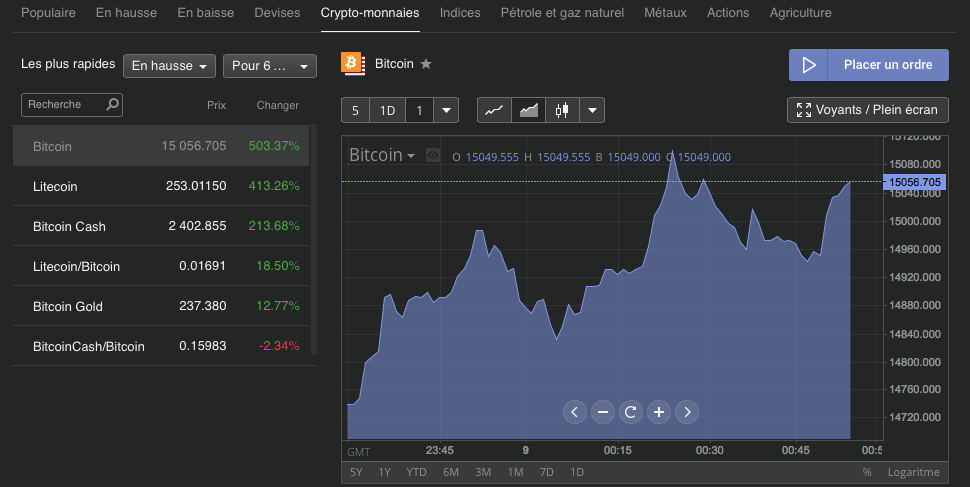
Task: Toggle percent scale on chart
Action: [x=867, y=472]
